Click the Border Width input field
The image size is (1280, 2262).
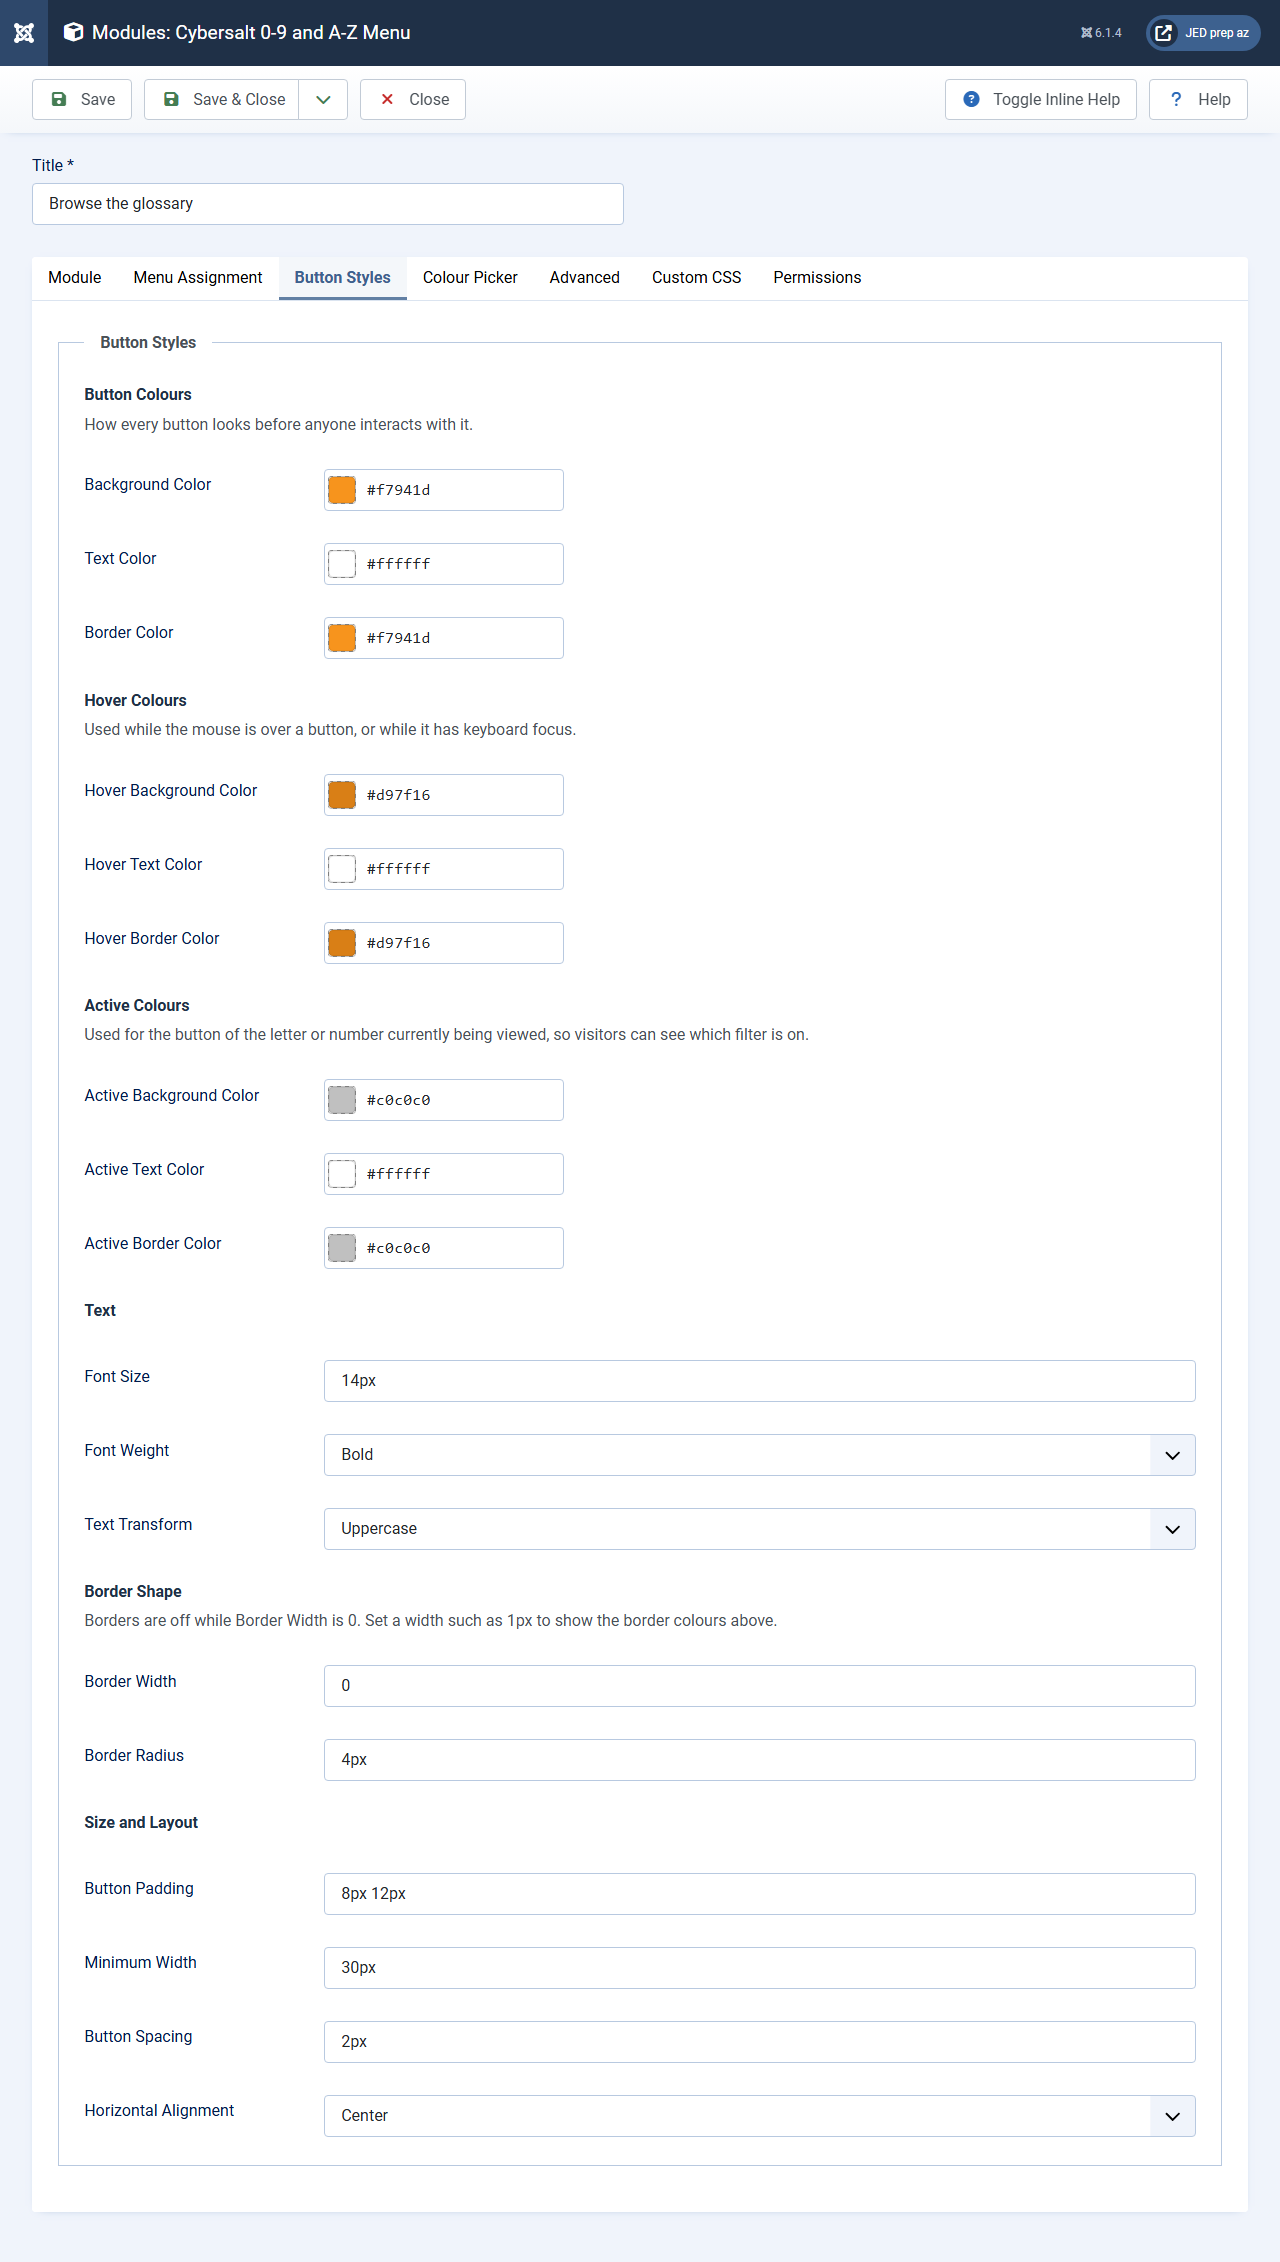click(x=760, y=1686)
